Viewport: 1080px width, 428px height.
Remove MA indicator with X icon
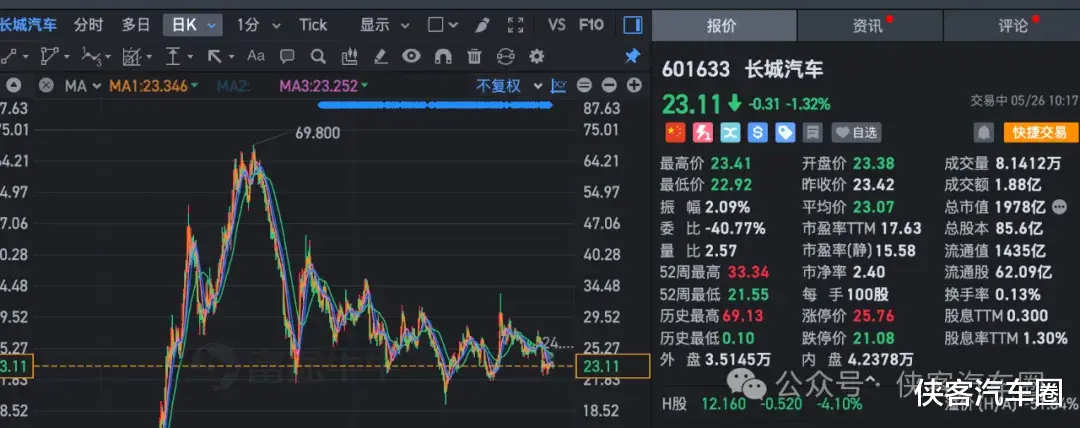pyautogui.click(x=46, y=85)
